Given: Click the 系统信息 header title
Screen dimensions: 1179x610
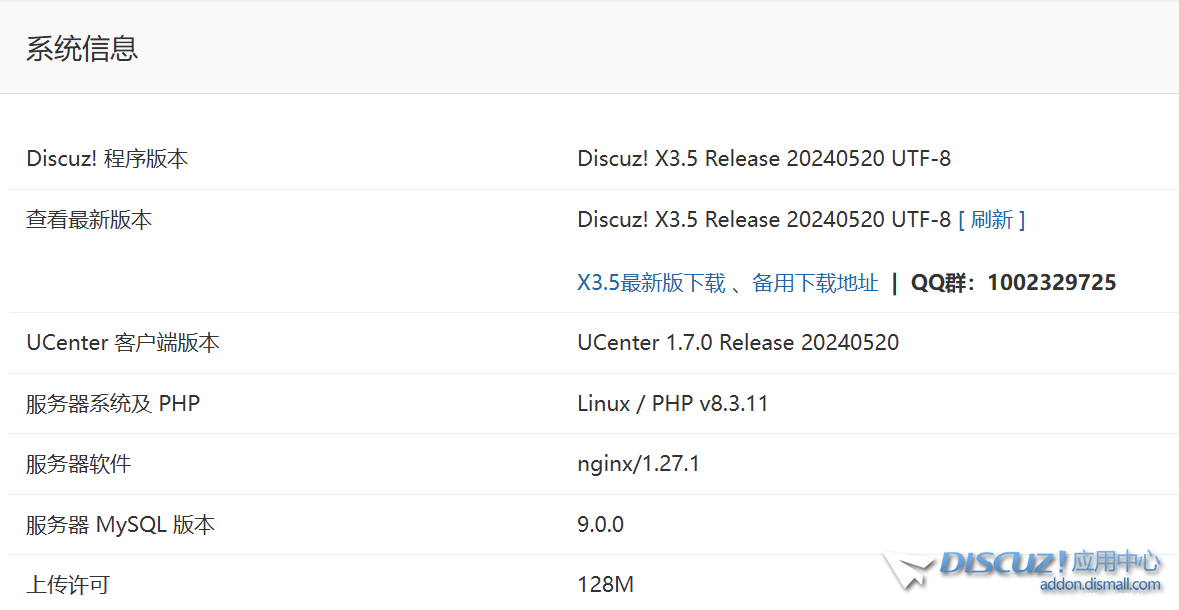Looking at the screenshot, I should click(x=82, y=48).
